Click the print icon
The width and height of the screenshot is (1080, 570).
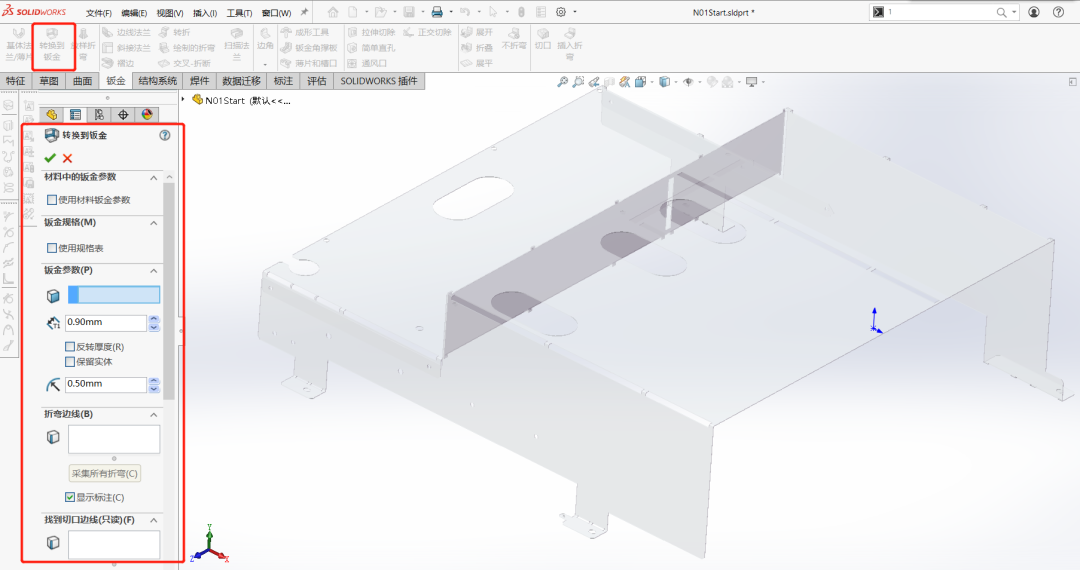(437, 12)
